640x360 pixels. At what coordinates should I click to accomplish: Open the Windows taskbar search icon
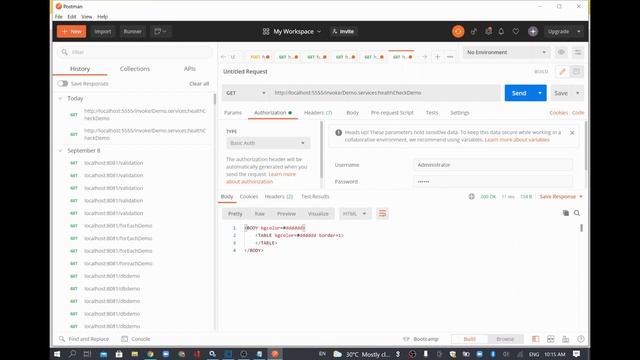click(72, 354)
